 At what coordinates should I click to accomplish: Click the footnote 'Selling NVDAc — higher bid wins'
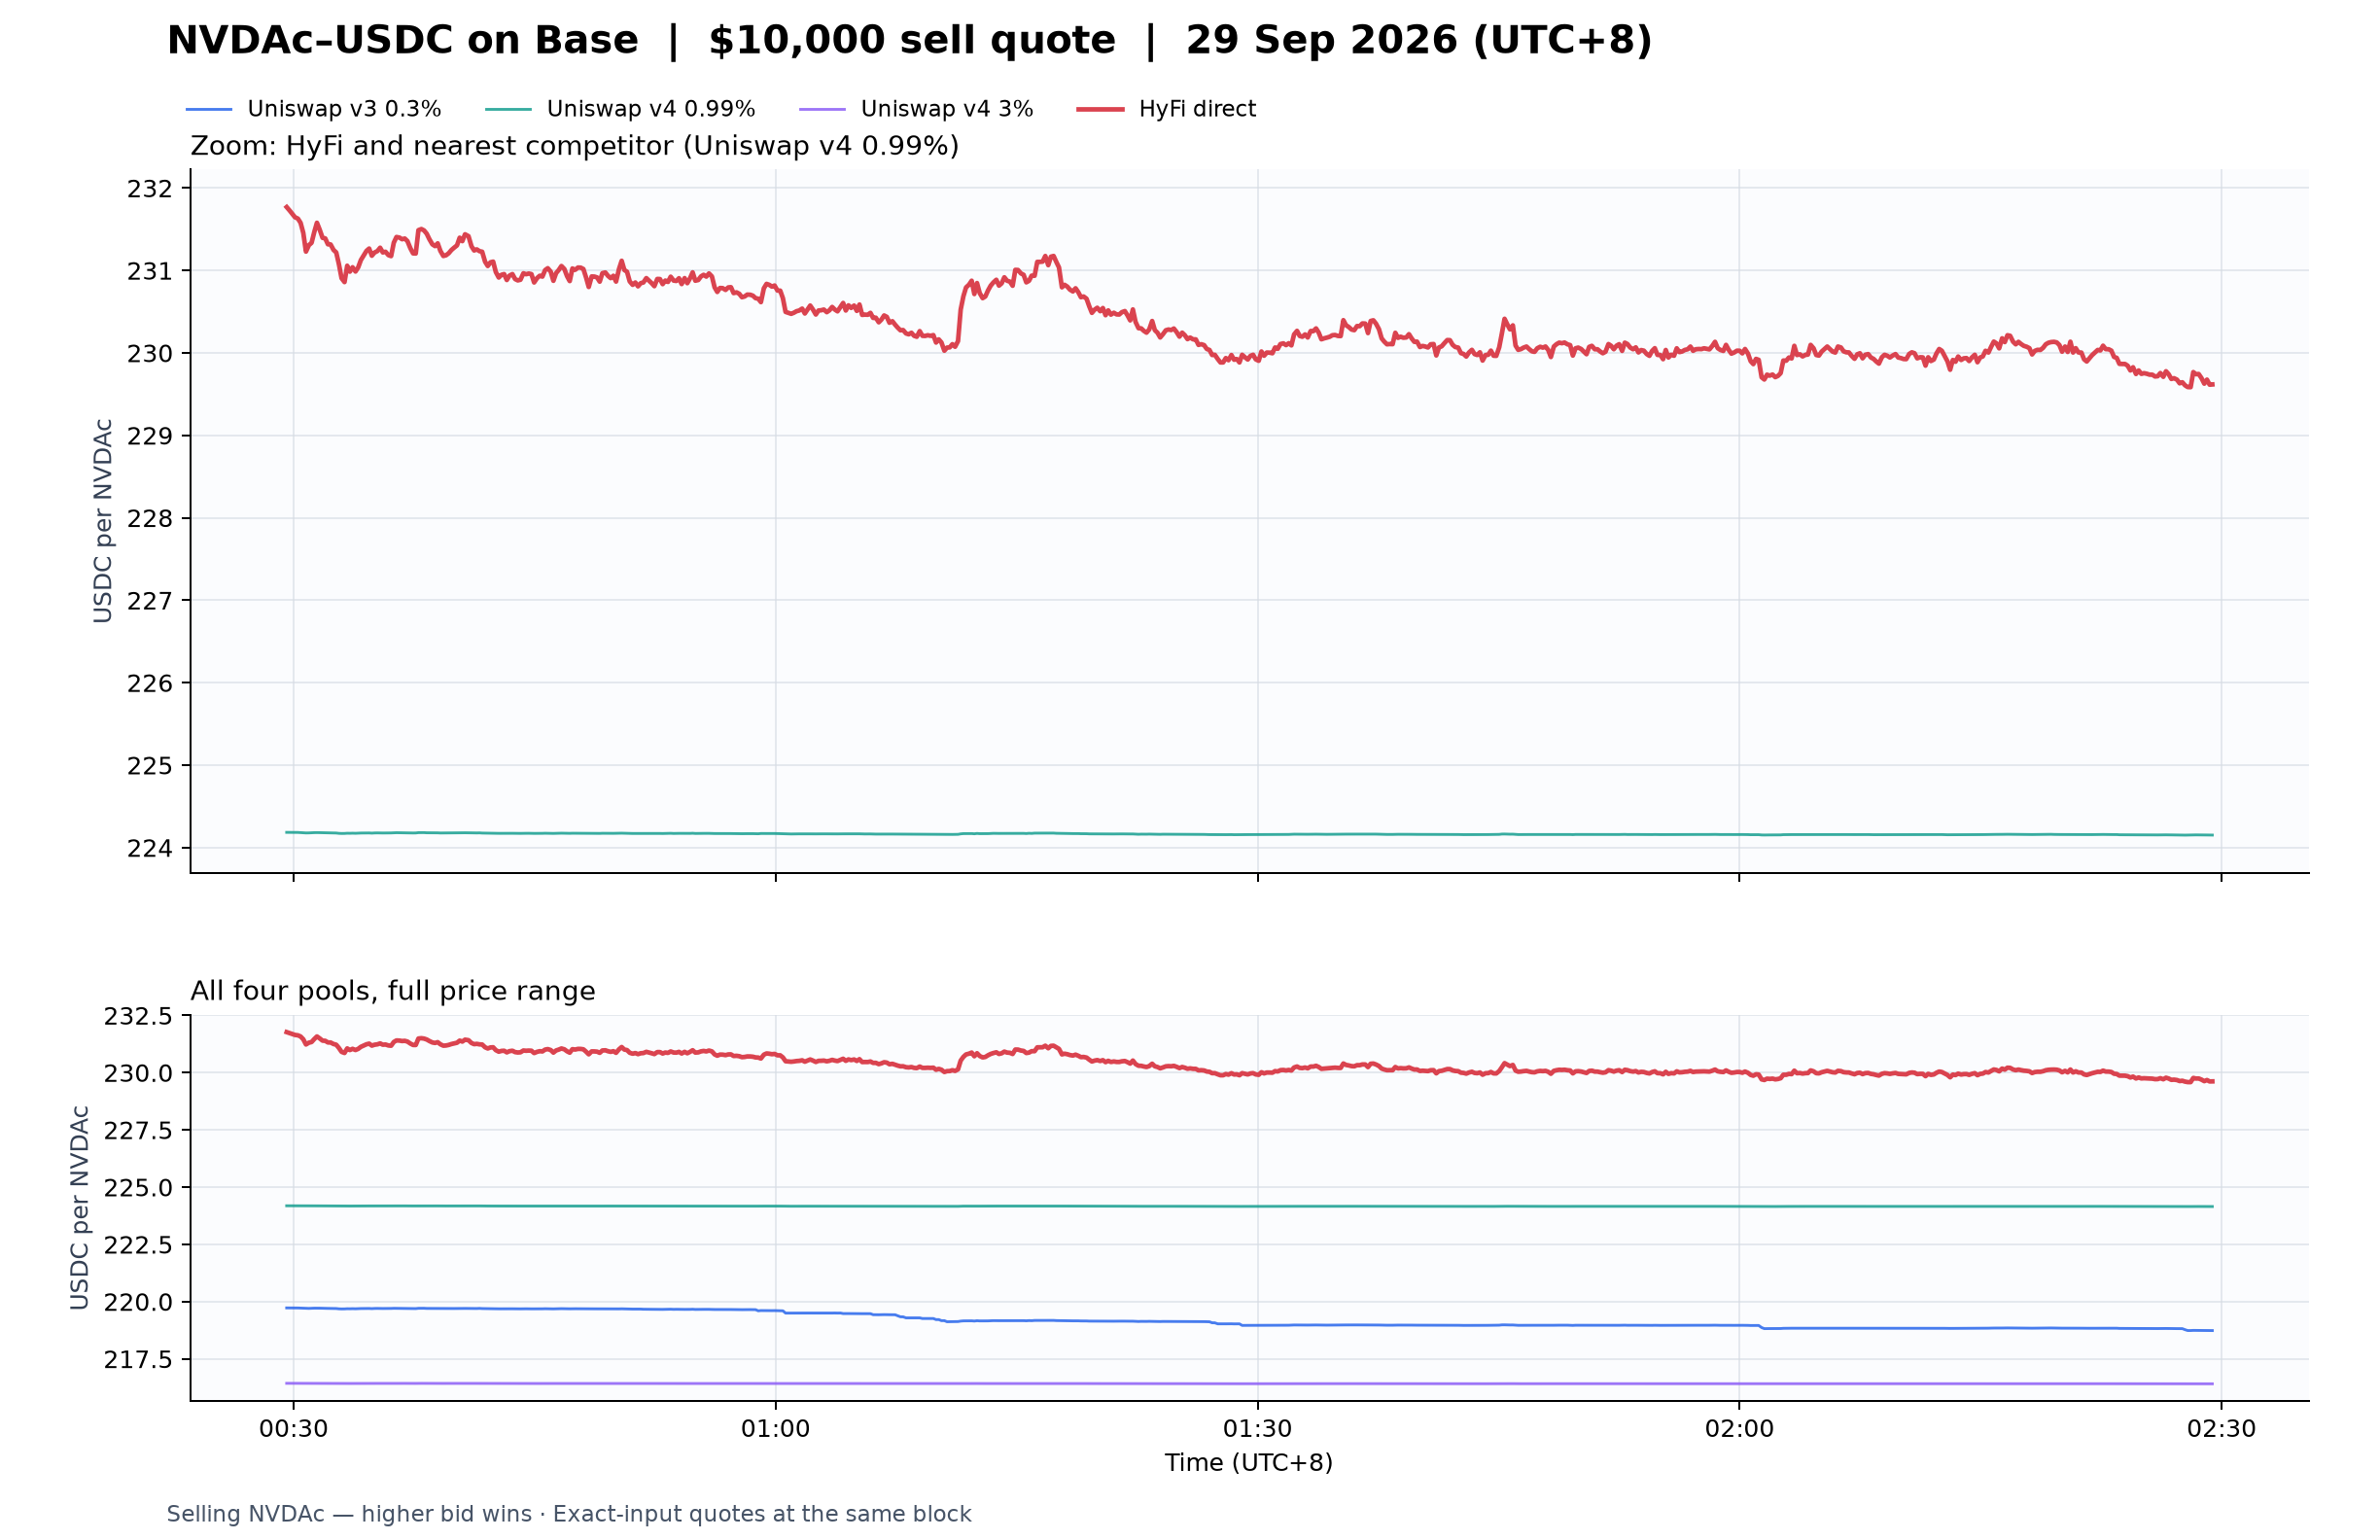point(349,1514)
